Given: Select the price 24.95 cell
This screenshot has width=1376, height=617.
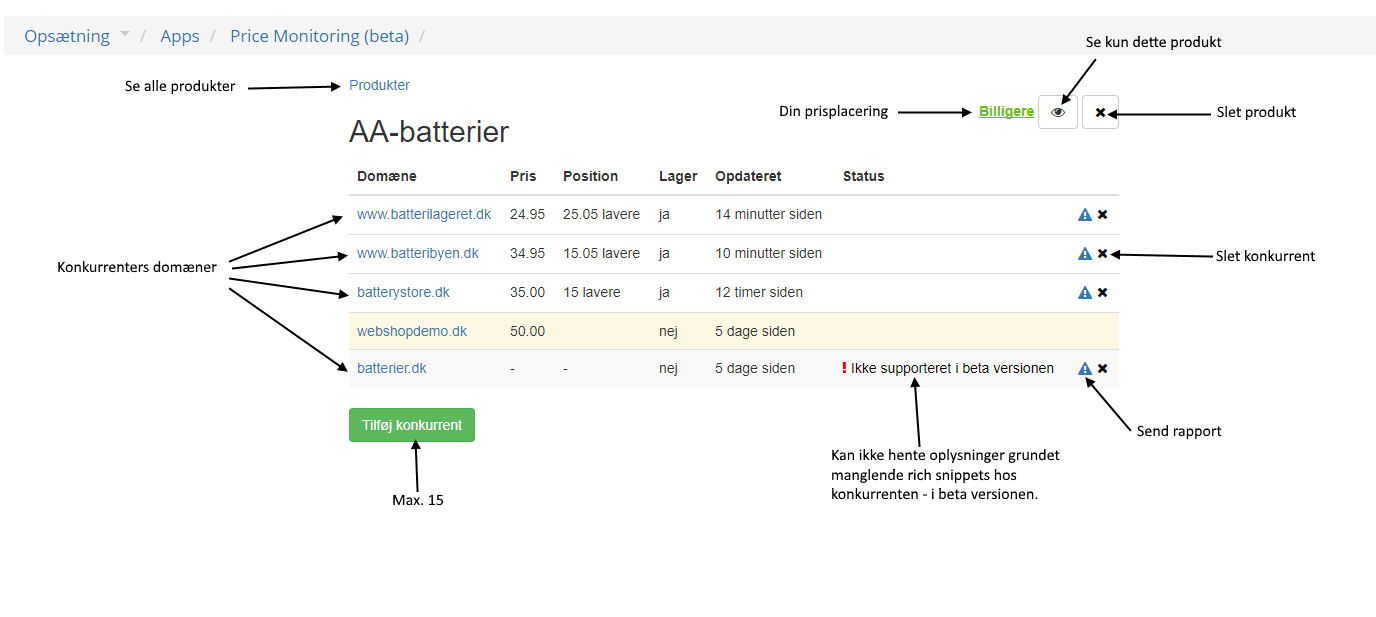Looking at the screenshot, I should (527, 214).
